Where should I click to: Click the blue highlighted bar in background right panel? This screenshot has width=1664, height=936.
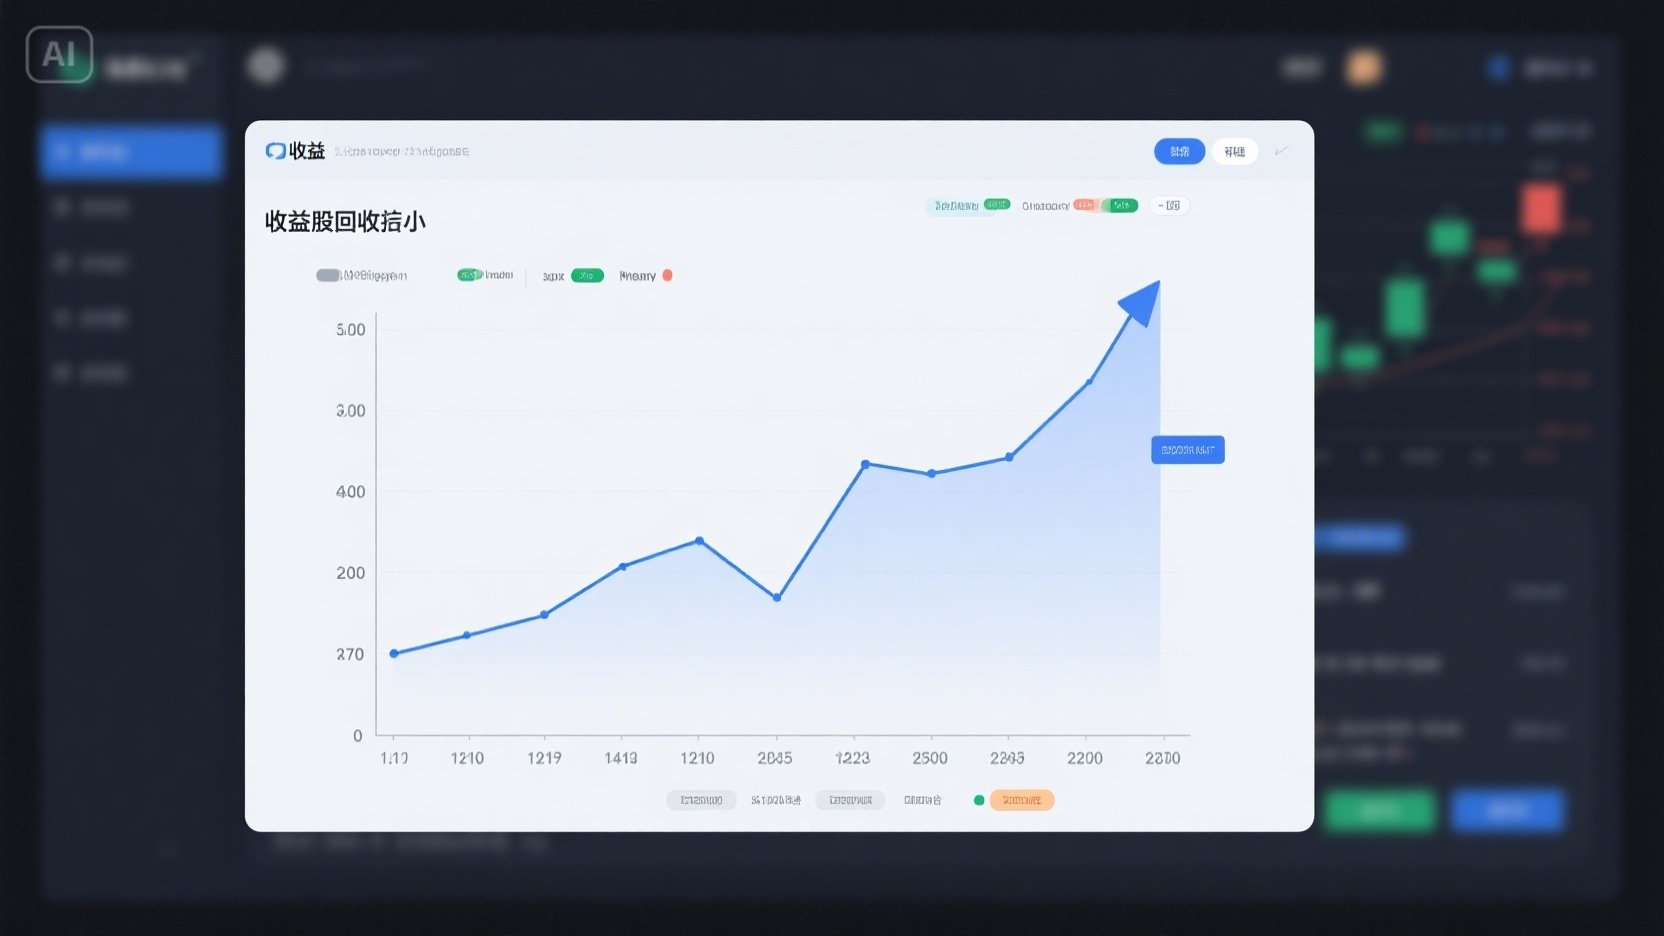point(1360,538)
